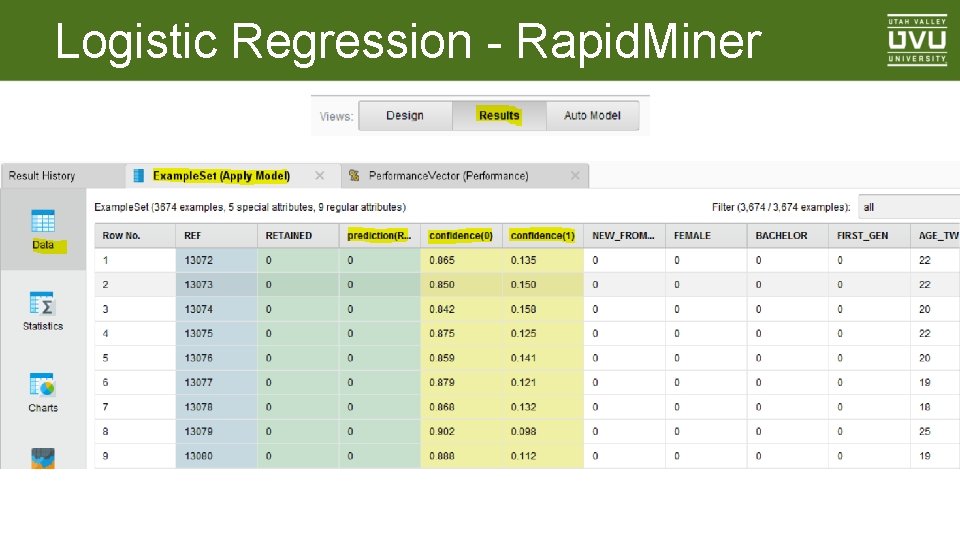Viewport: 960px width, 540px height.
Task: Select REF cell 13075
Action: tap(217, 334)
